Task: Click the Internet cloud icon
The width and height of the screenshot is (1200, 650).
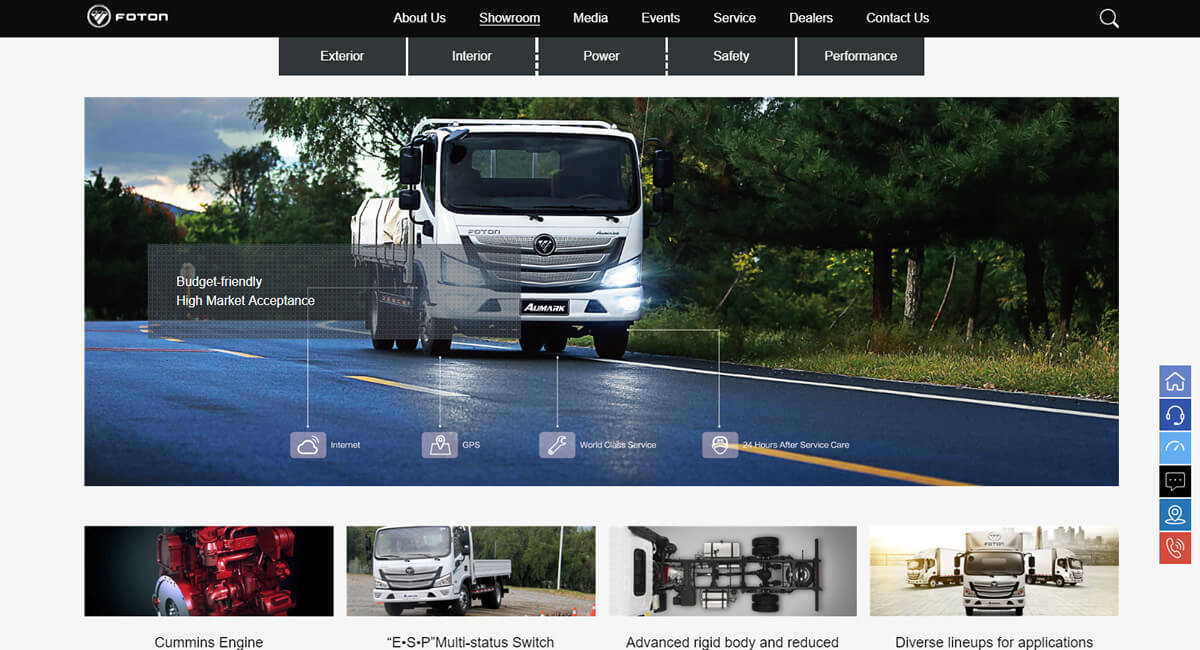Action: tap(308, 445)
